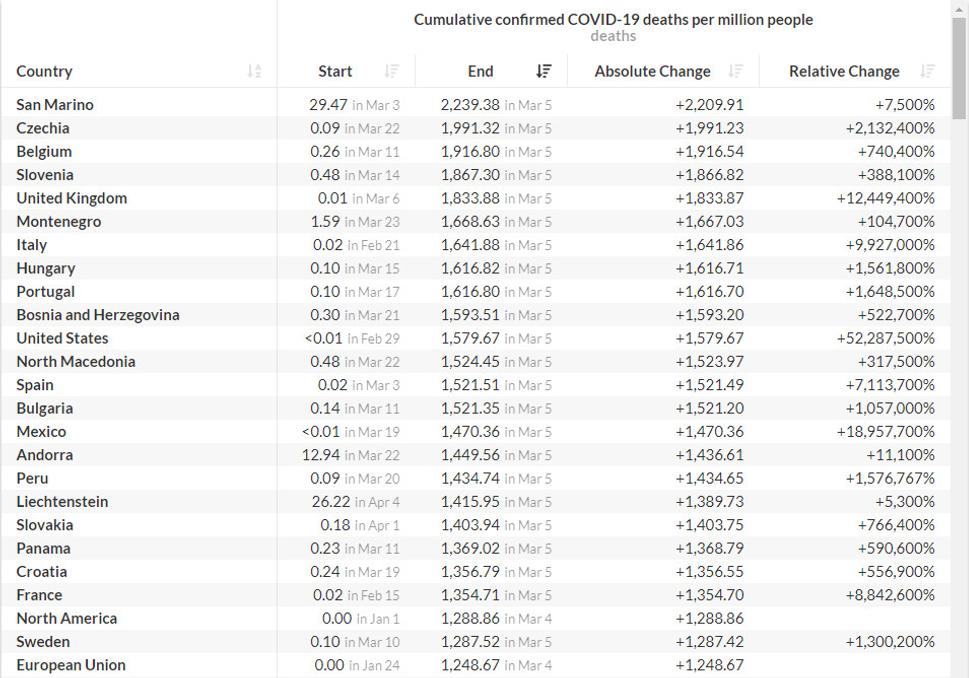The height and width of the screenshot is (678, 969).
Task: Click Belgium absolute change +1,916.54
Action: [709, 151]
